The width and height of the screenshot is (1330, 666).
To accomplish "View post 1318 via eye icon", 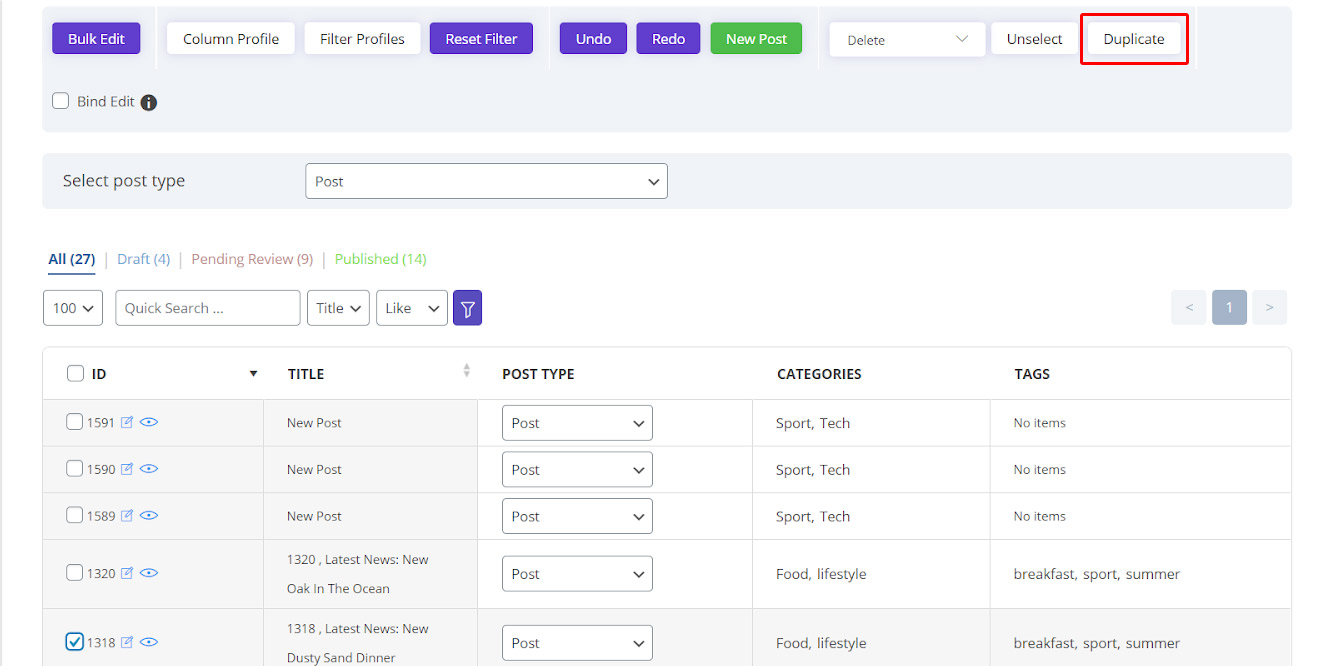I will (x=149, y=642).
